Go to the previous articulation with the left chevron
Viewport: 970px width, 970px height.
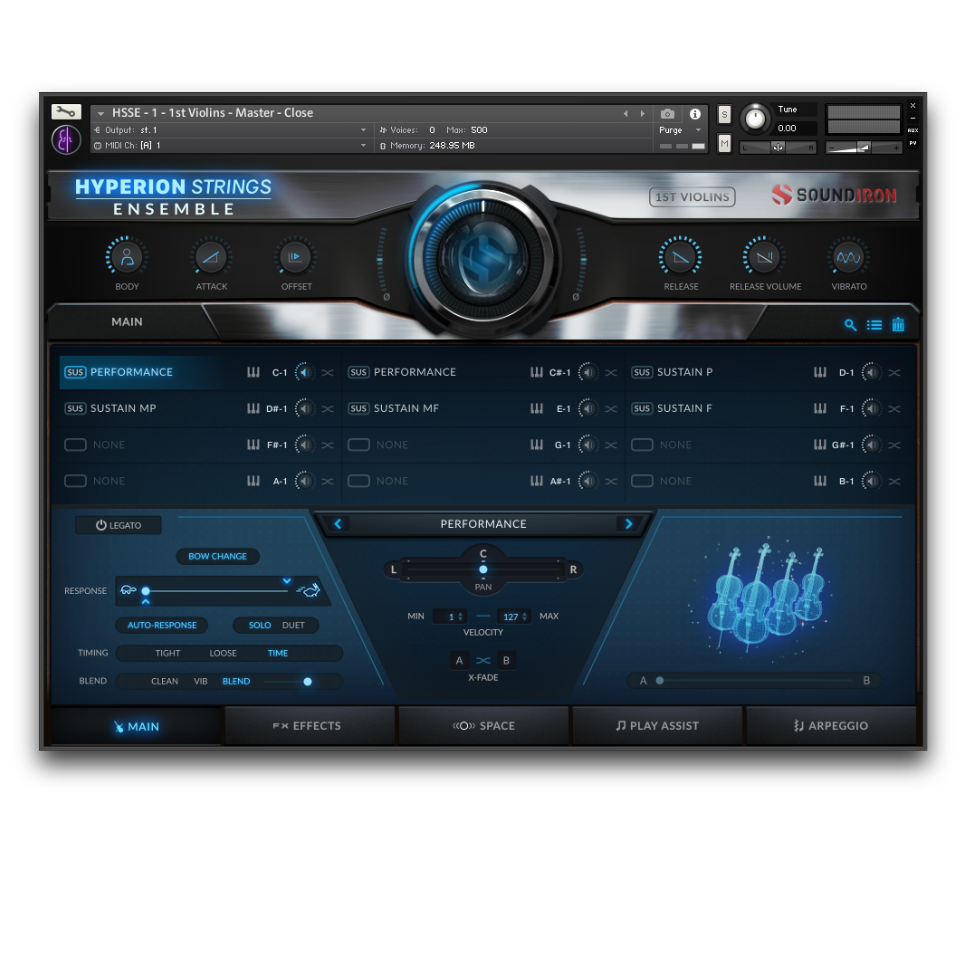coord(338,524)
